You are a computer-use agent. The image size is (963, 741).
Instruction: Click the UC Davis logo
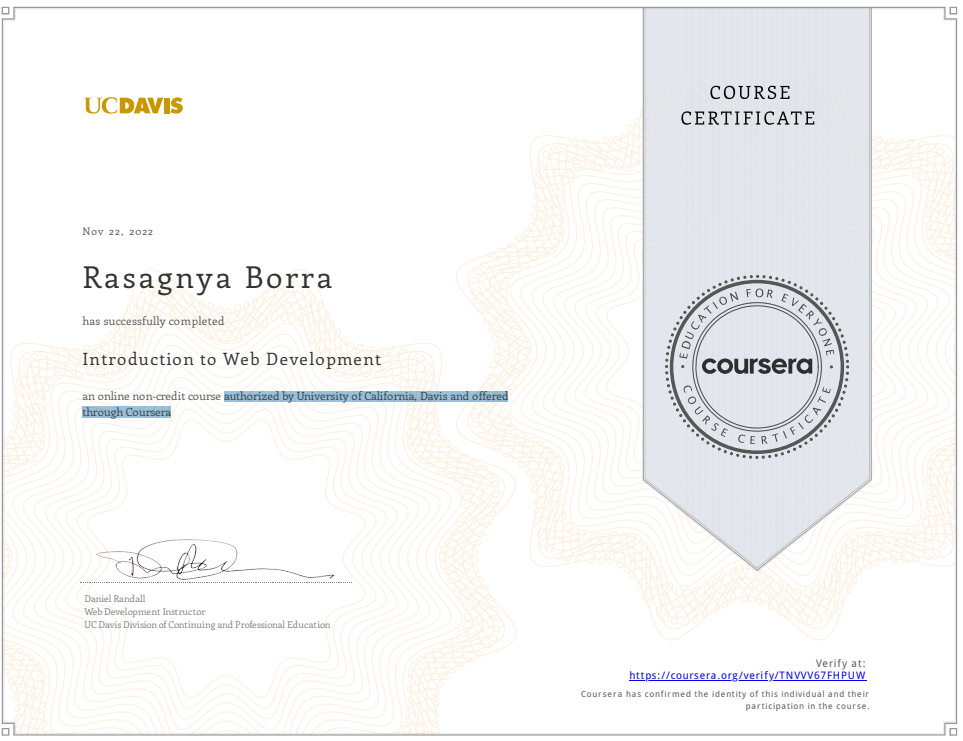133,106
